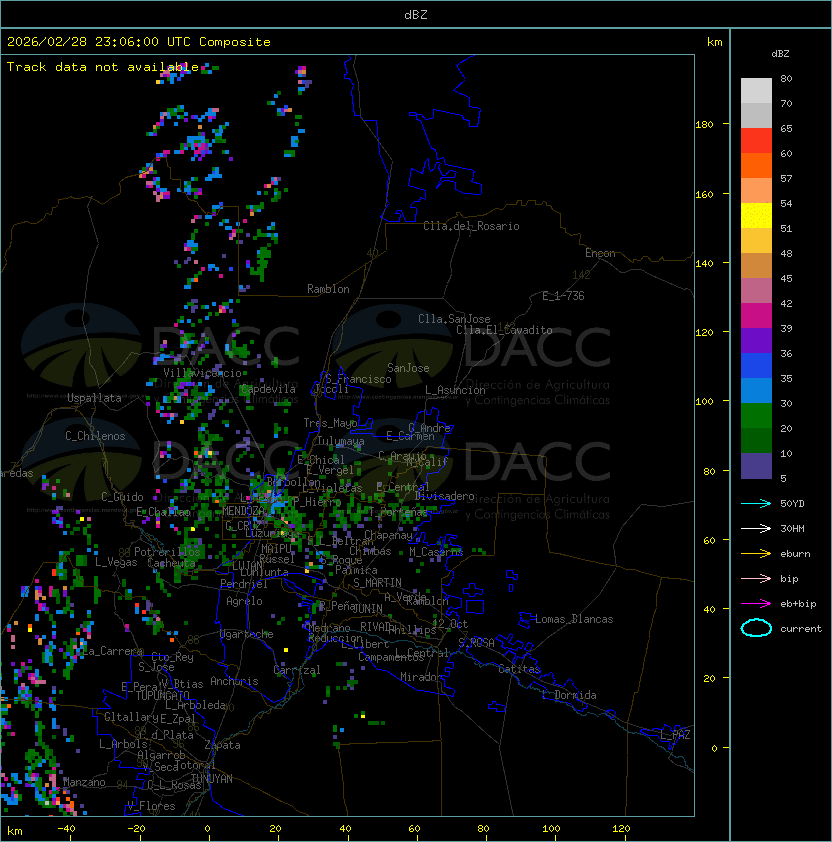The width and height of the screenshot is (832, 842).
Task: Select the light gray 70-80 dBZ swatch
Action: pyautogui.click(x=756, y=90)
